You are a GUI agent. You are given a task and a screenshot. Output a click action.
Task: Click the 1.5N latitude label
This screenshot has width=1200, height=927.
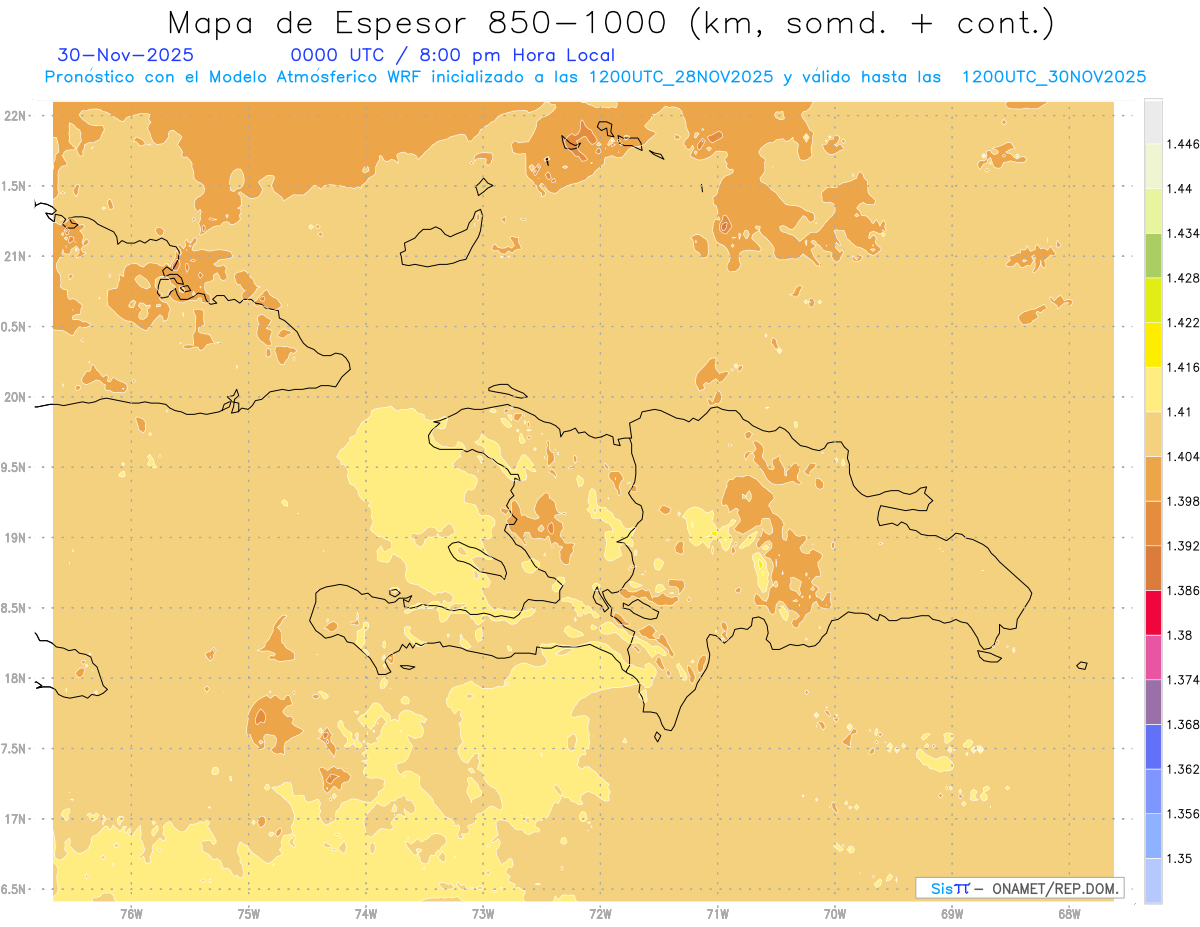click(x=13, y=186)
